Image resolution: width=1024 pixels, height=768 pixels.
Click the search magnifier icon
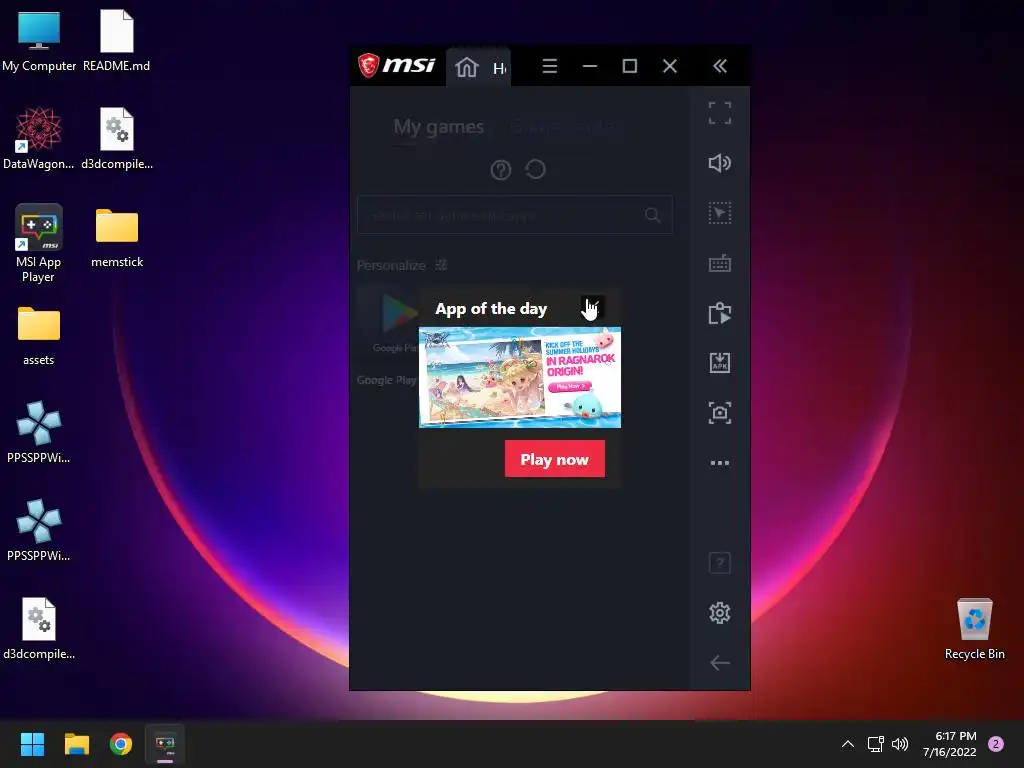coord(652,215)
